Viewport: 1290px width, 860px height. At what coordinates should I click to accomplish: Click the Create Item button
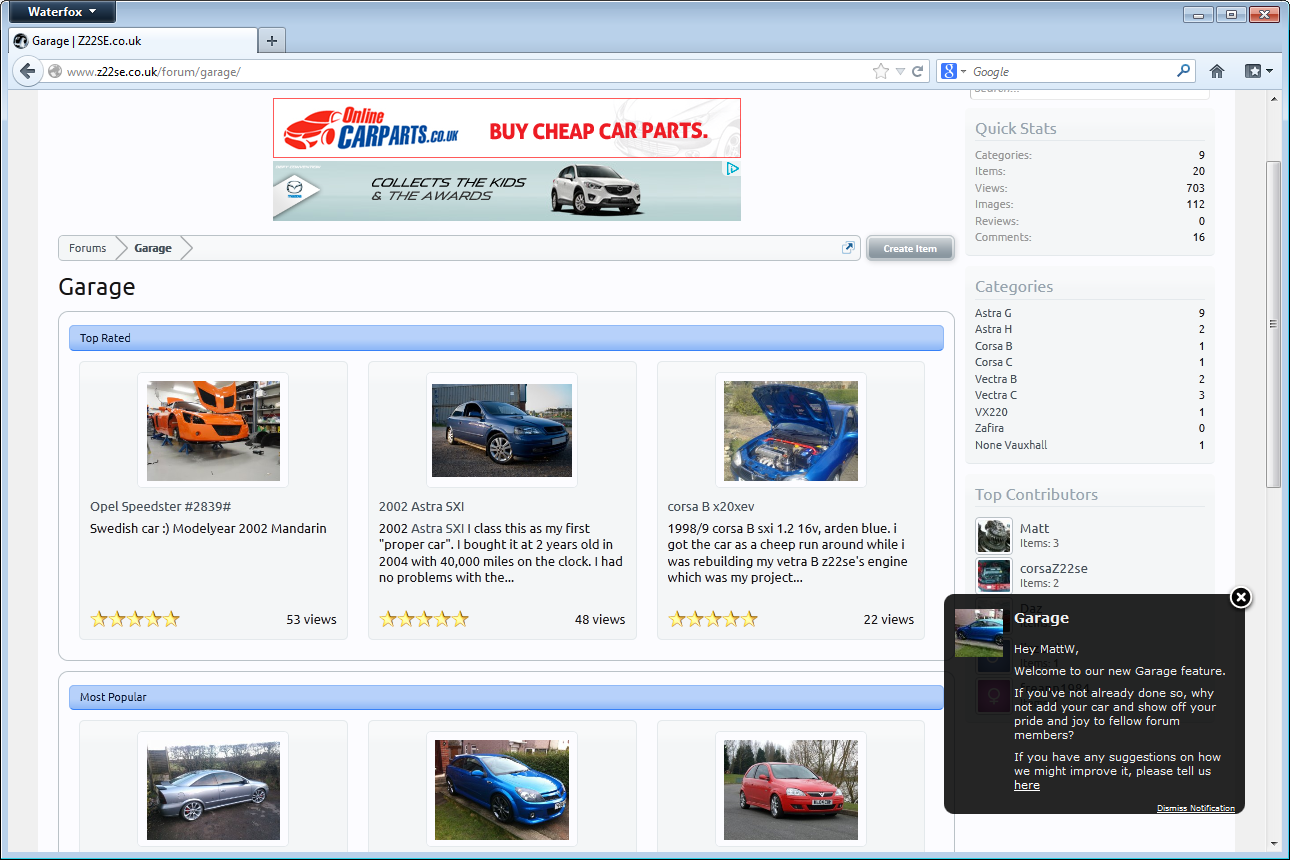(910, 248)
